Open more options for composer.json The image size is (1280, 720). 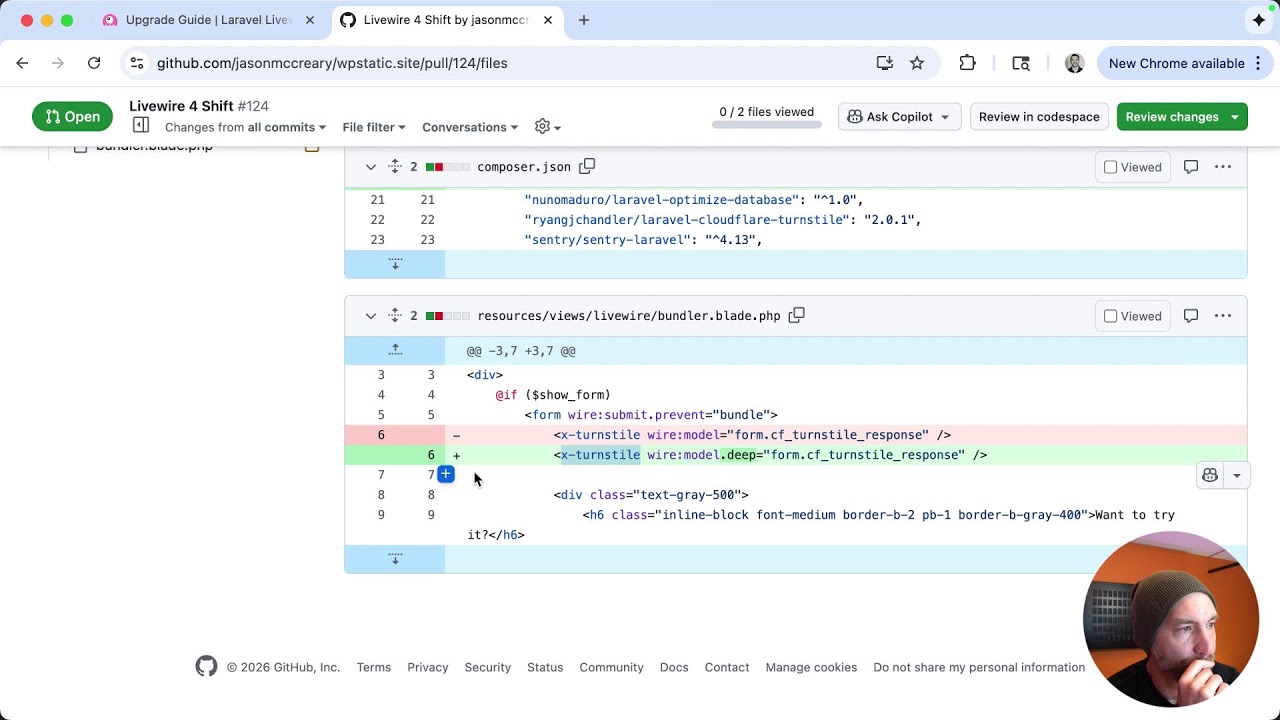click(x=1223, y=167)
